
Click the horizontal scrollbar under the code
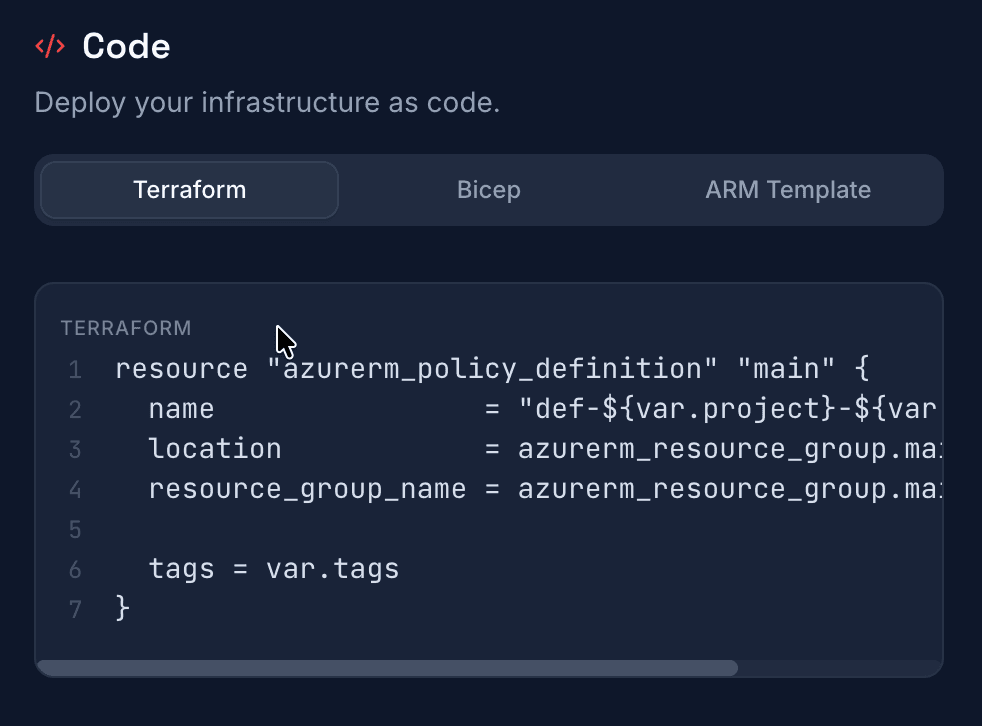pyautogui.click(x=388, y=668)
